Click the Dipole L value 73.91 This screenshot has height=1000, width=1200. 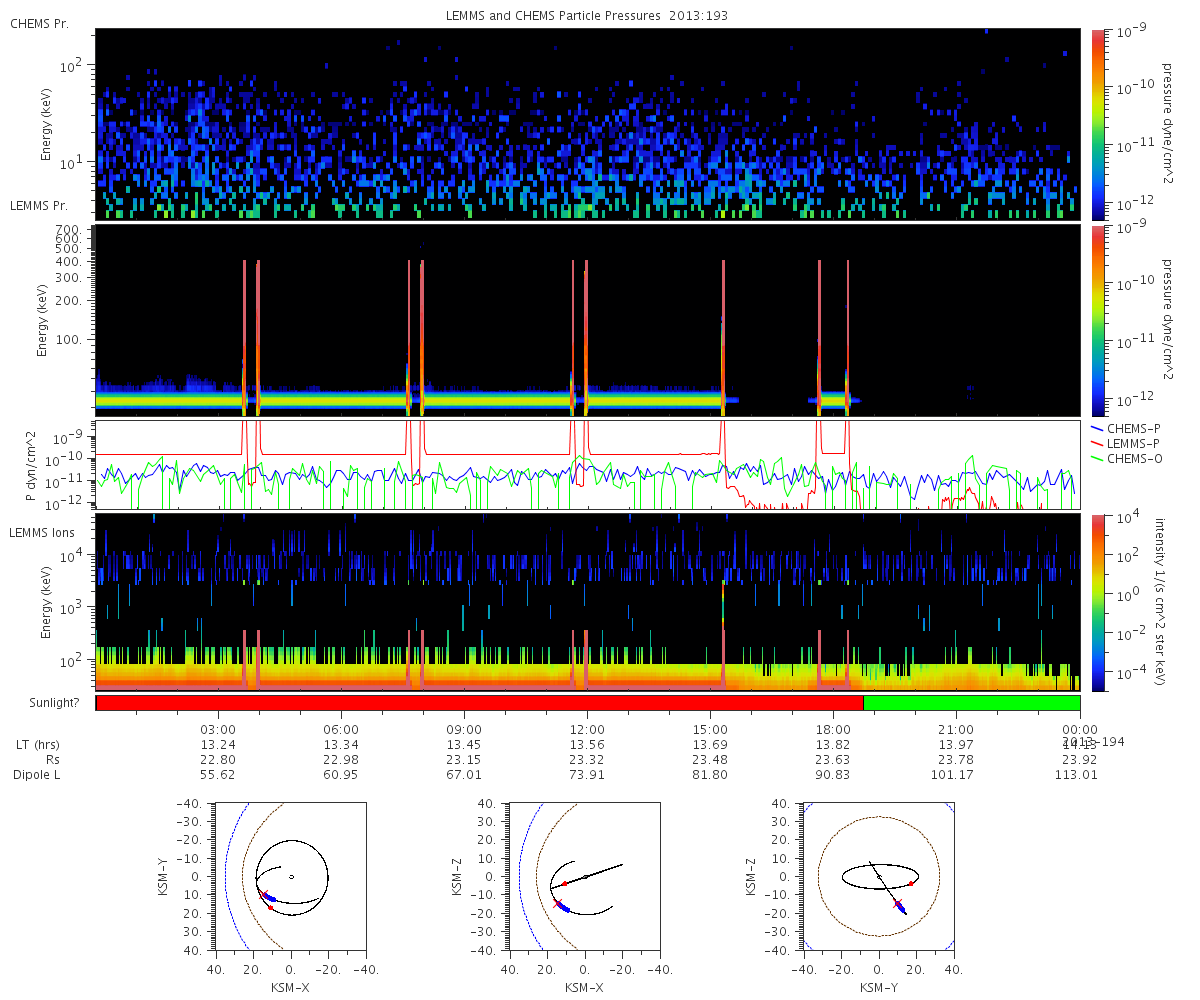tap(587, 775)
